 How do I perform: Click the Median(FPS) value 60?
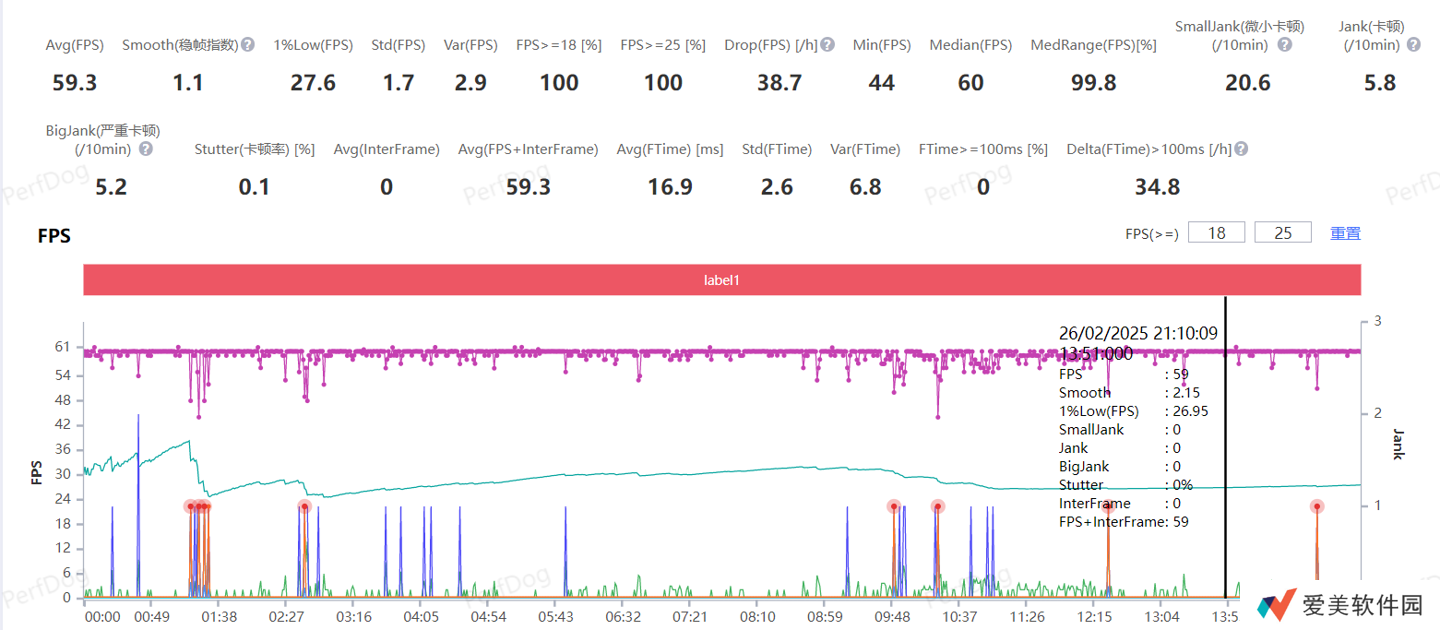coord(970,83)
